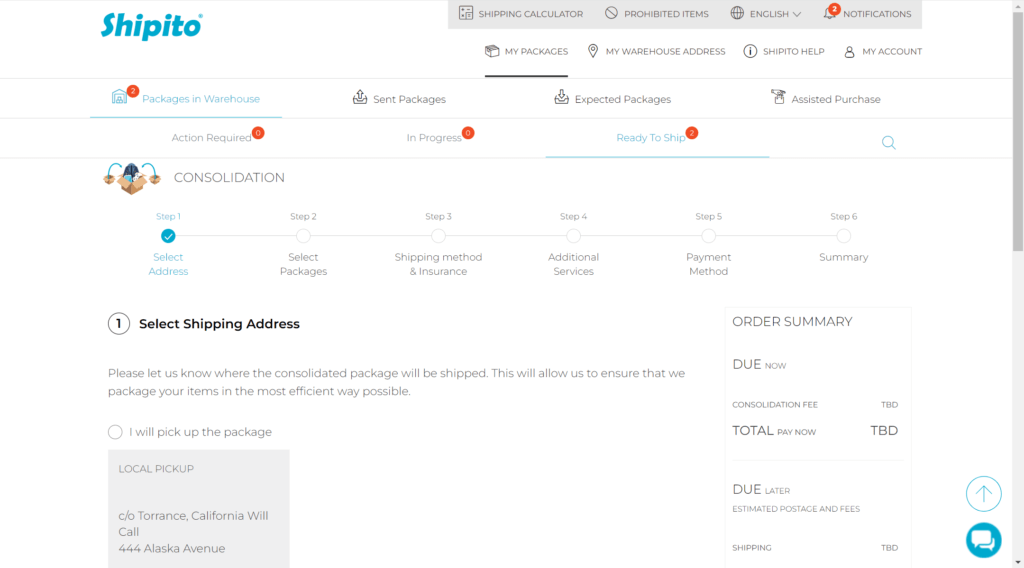Click the 'Select Address' step label
This screenshot has width=1024, height=568.
click(x=168, y=264)
